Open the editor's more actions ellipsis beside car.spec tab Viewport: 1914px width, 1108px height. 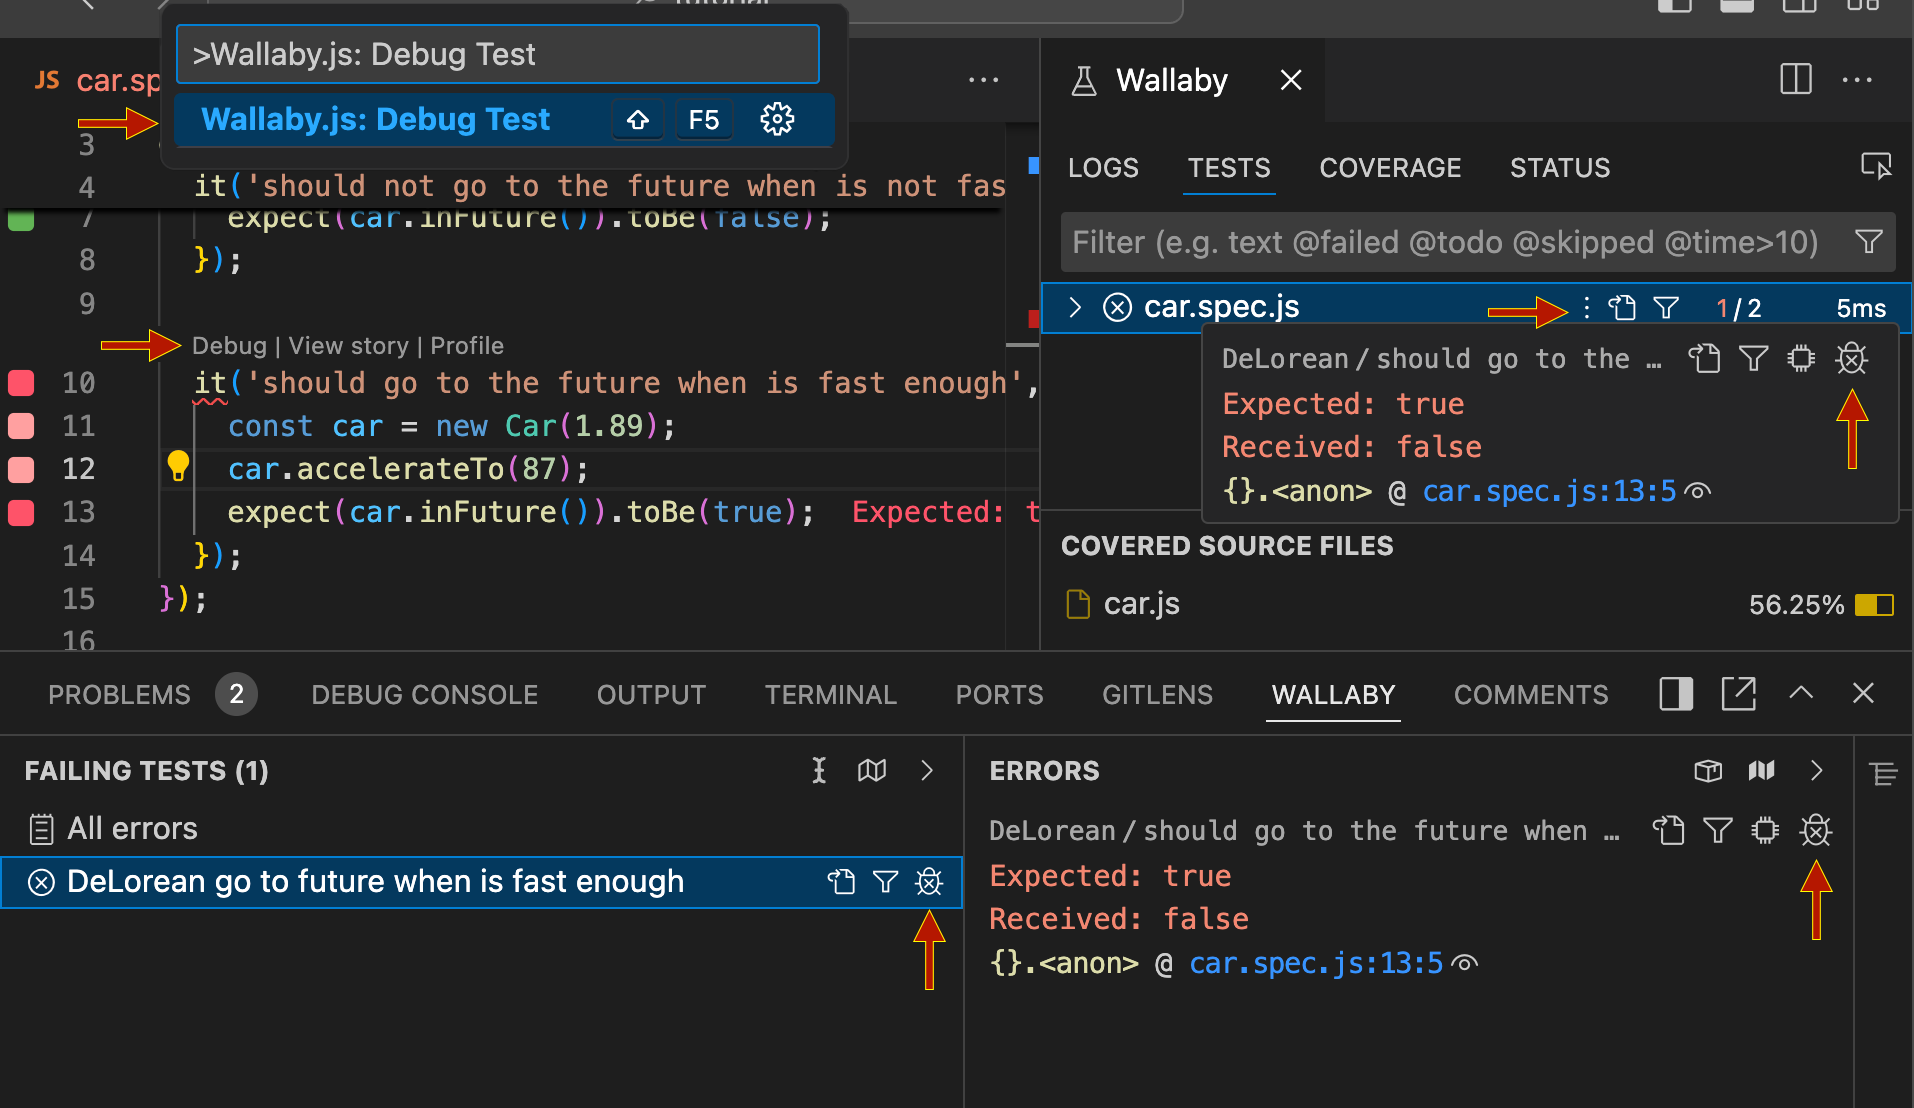983,80
